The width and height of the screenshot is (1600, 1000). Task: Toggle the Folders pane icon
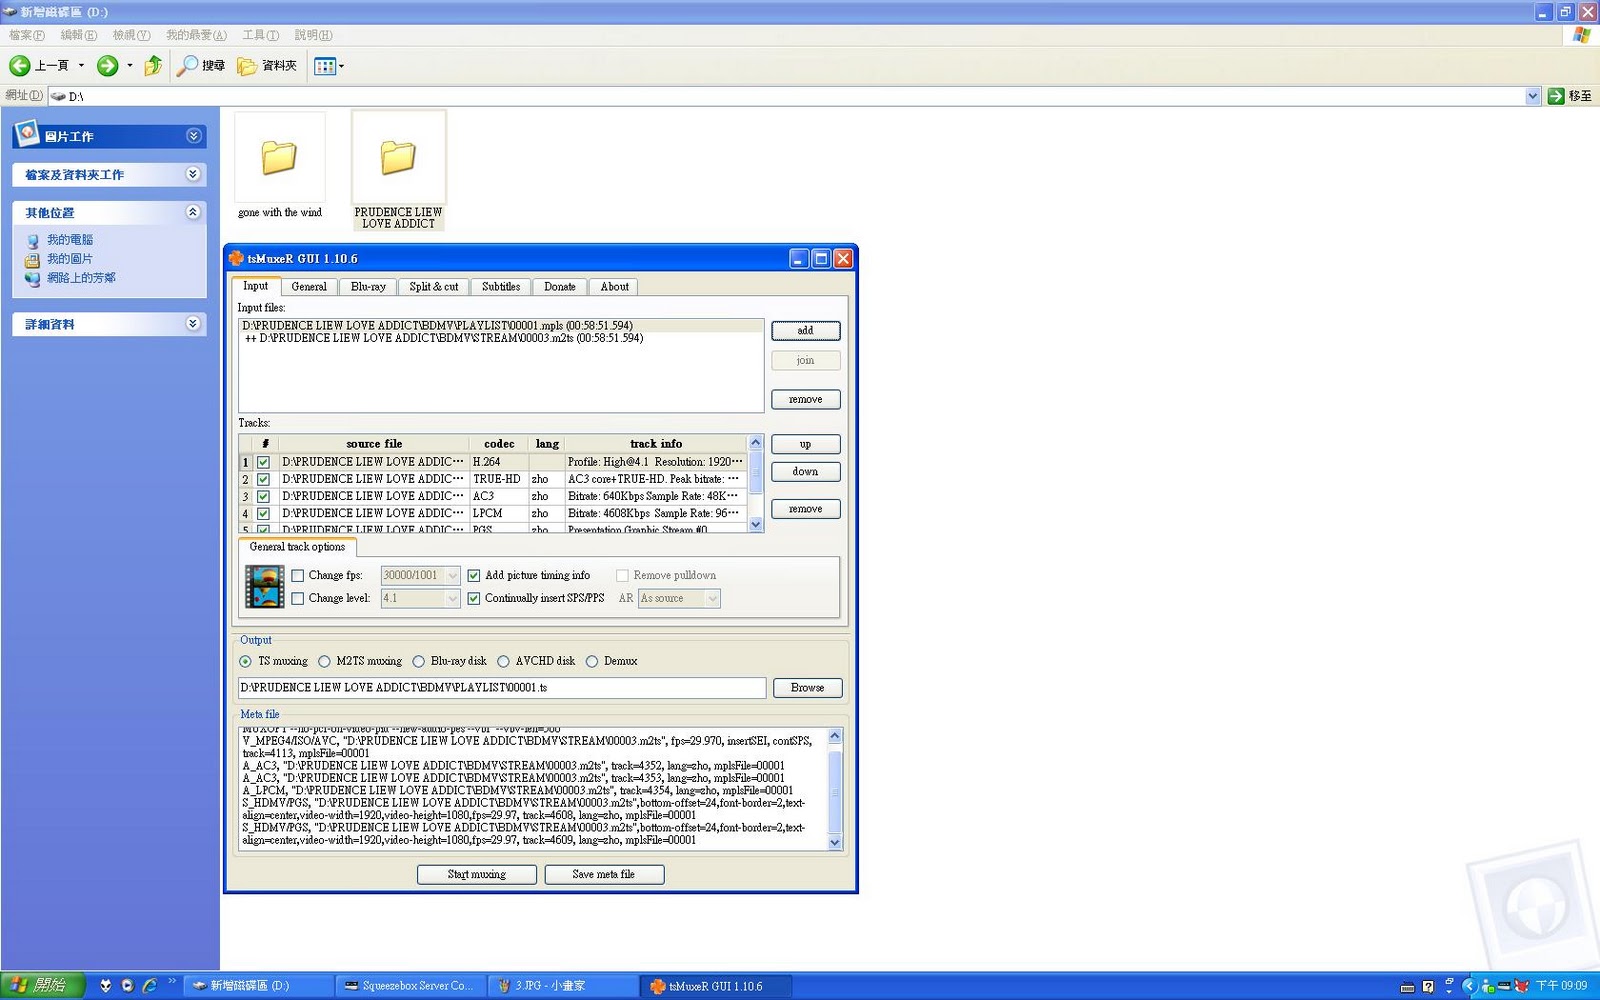point(247,66)
